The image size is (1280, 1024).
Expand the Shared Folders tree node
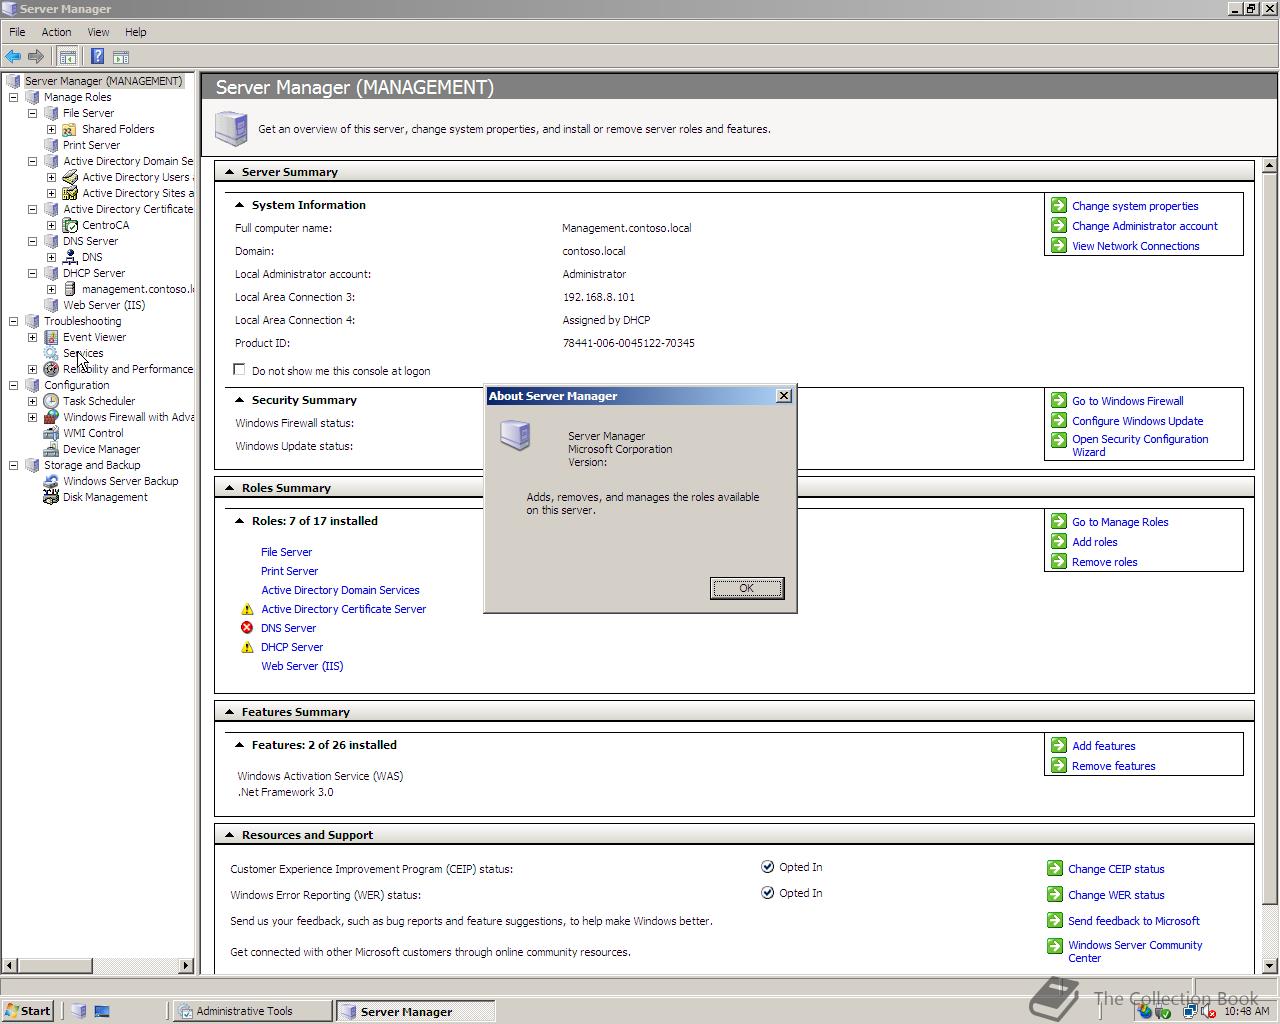[51, 129]
